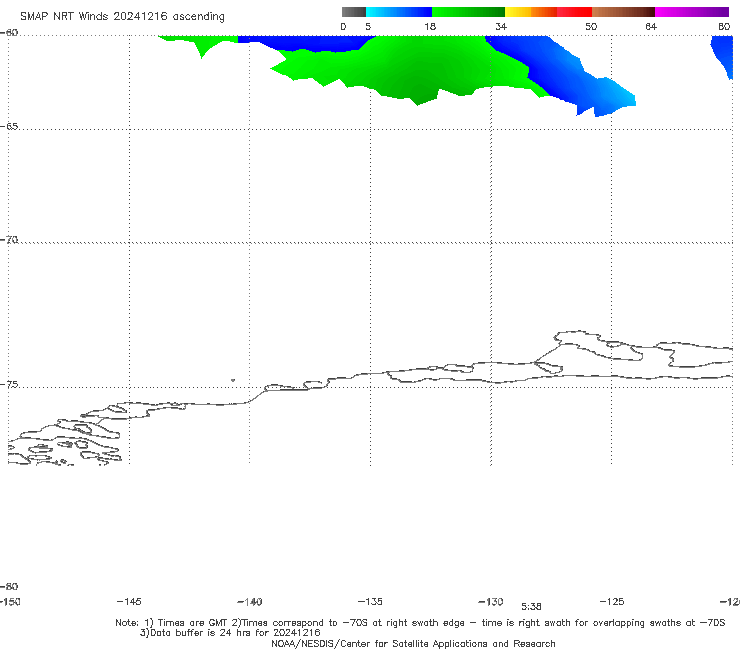The image size is (740, 650).
Task: Click the credit 'NOAA/NESDIS/Center for Satellite Applications and Research'
Action: point(413,643)
